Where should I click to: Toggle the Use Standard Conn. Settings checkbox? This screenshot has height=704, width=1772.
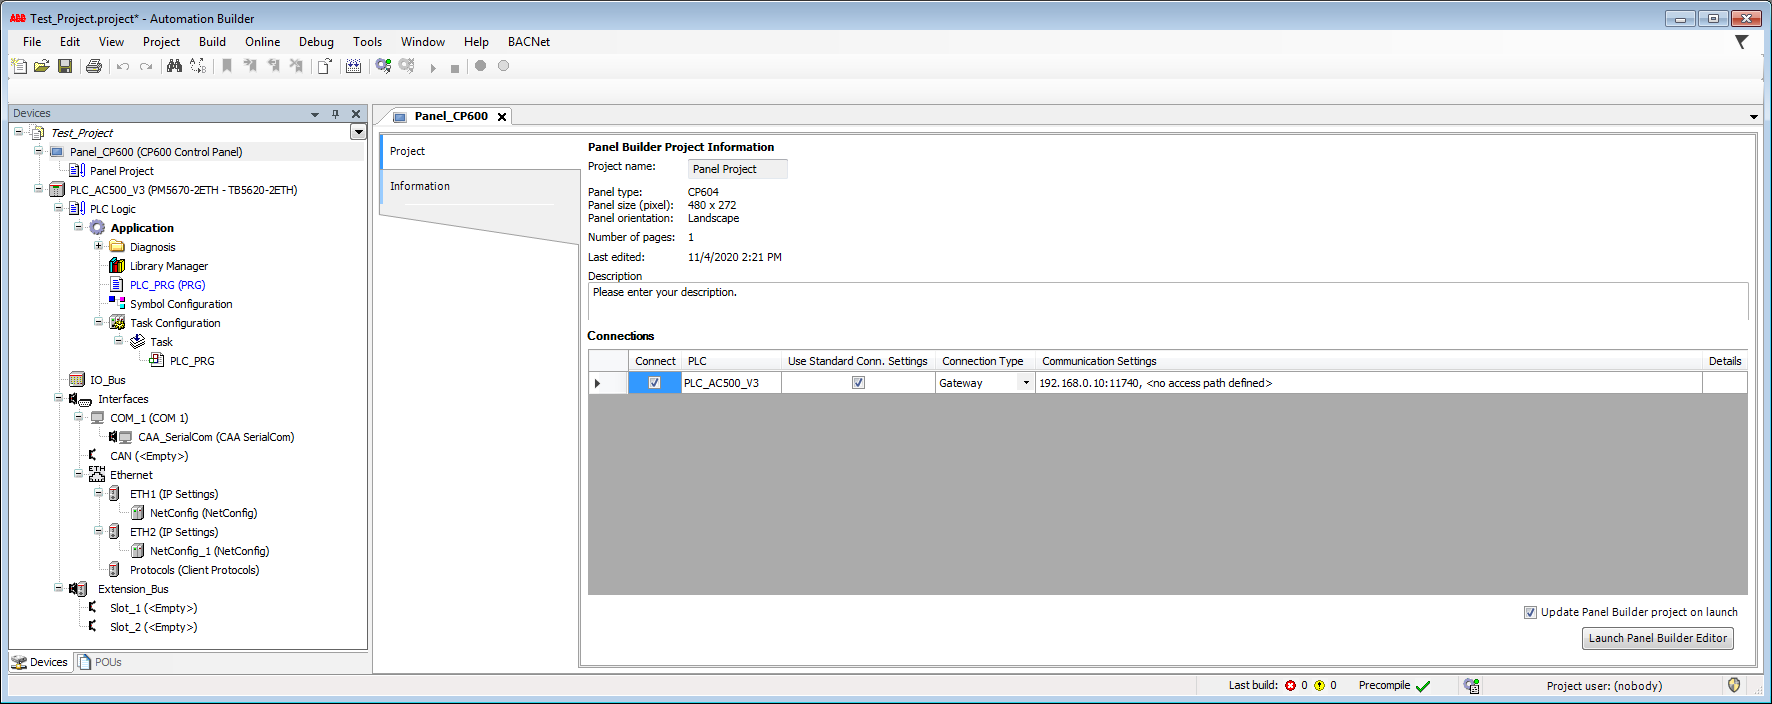pyautogui.click(x=858, y=383)
